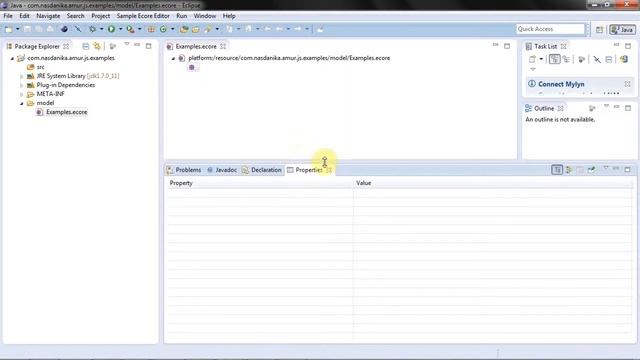
Task: Maximize the Properties view panel
Action: [628, 169]
